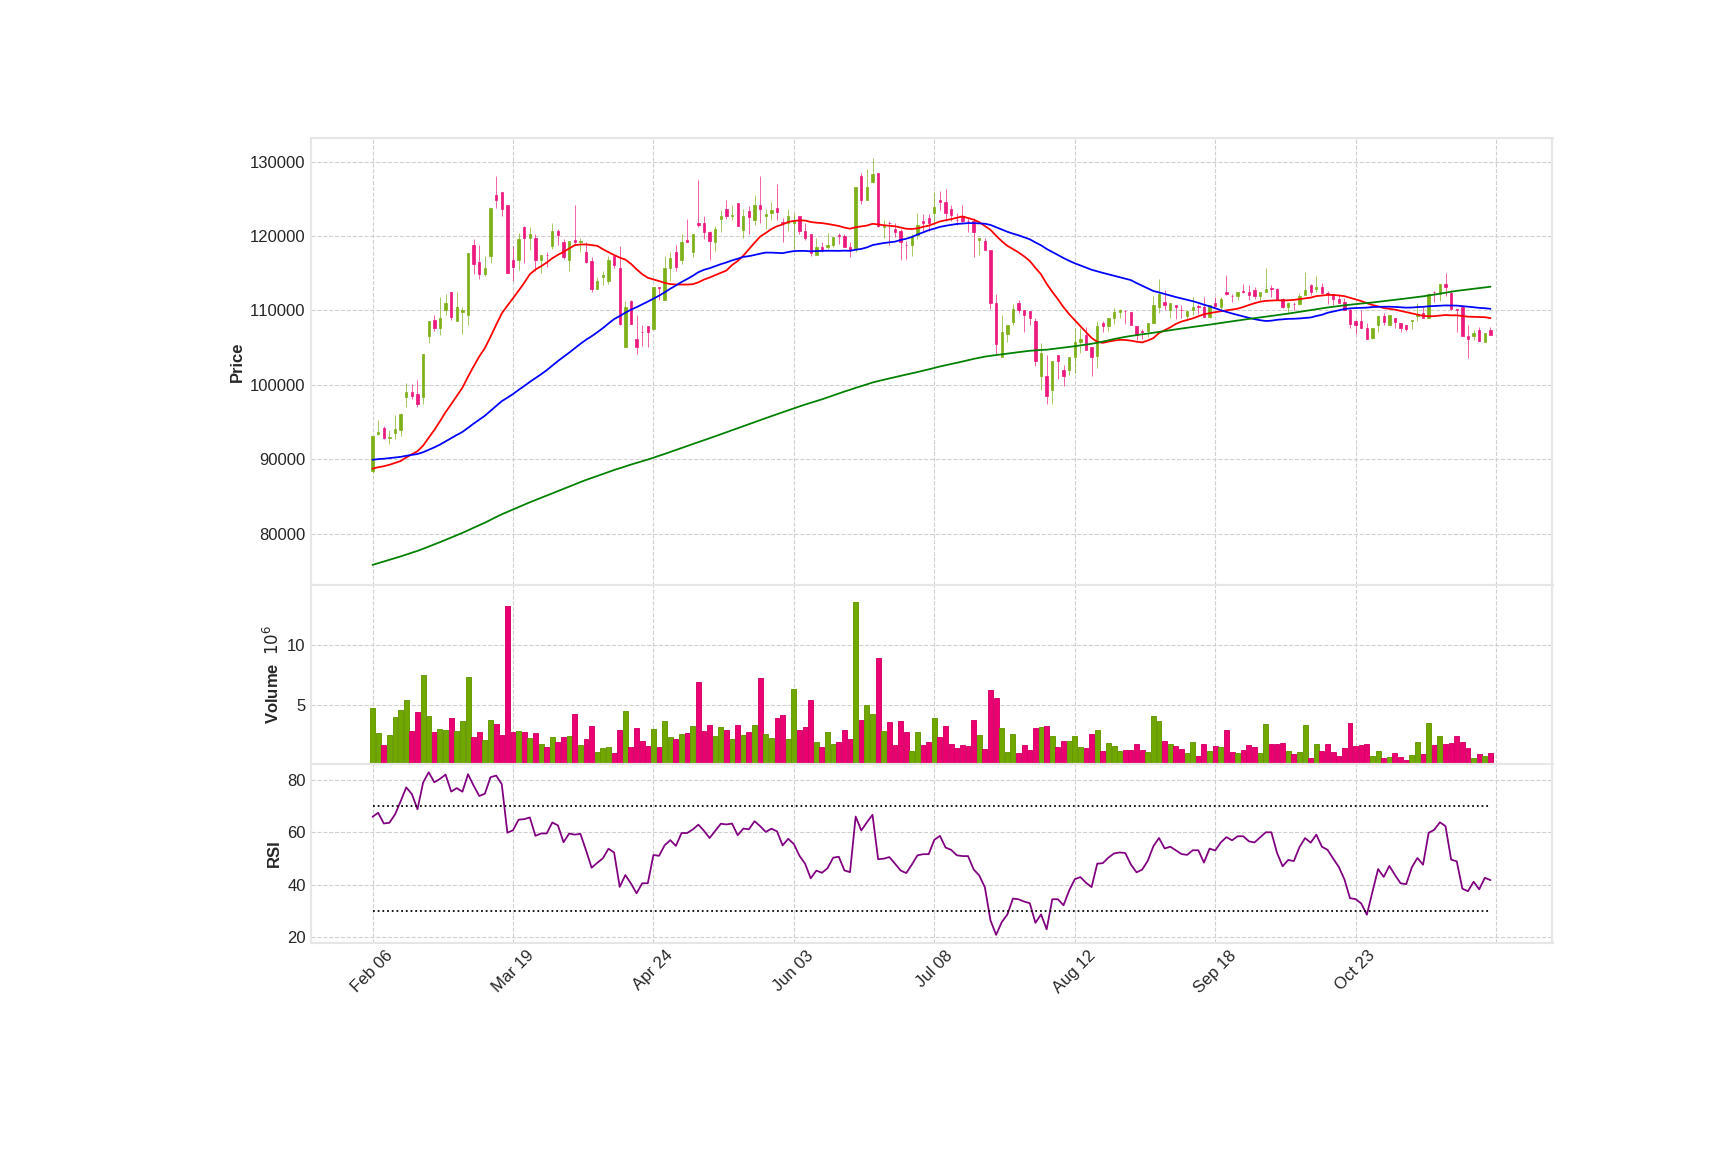Click the Jul 08 date label
The height and width of the screenshot is (1150, 1725).
pos(933,969)
